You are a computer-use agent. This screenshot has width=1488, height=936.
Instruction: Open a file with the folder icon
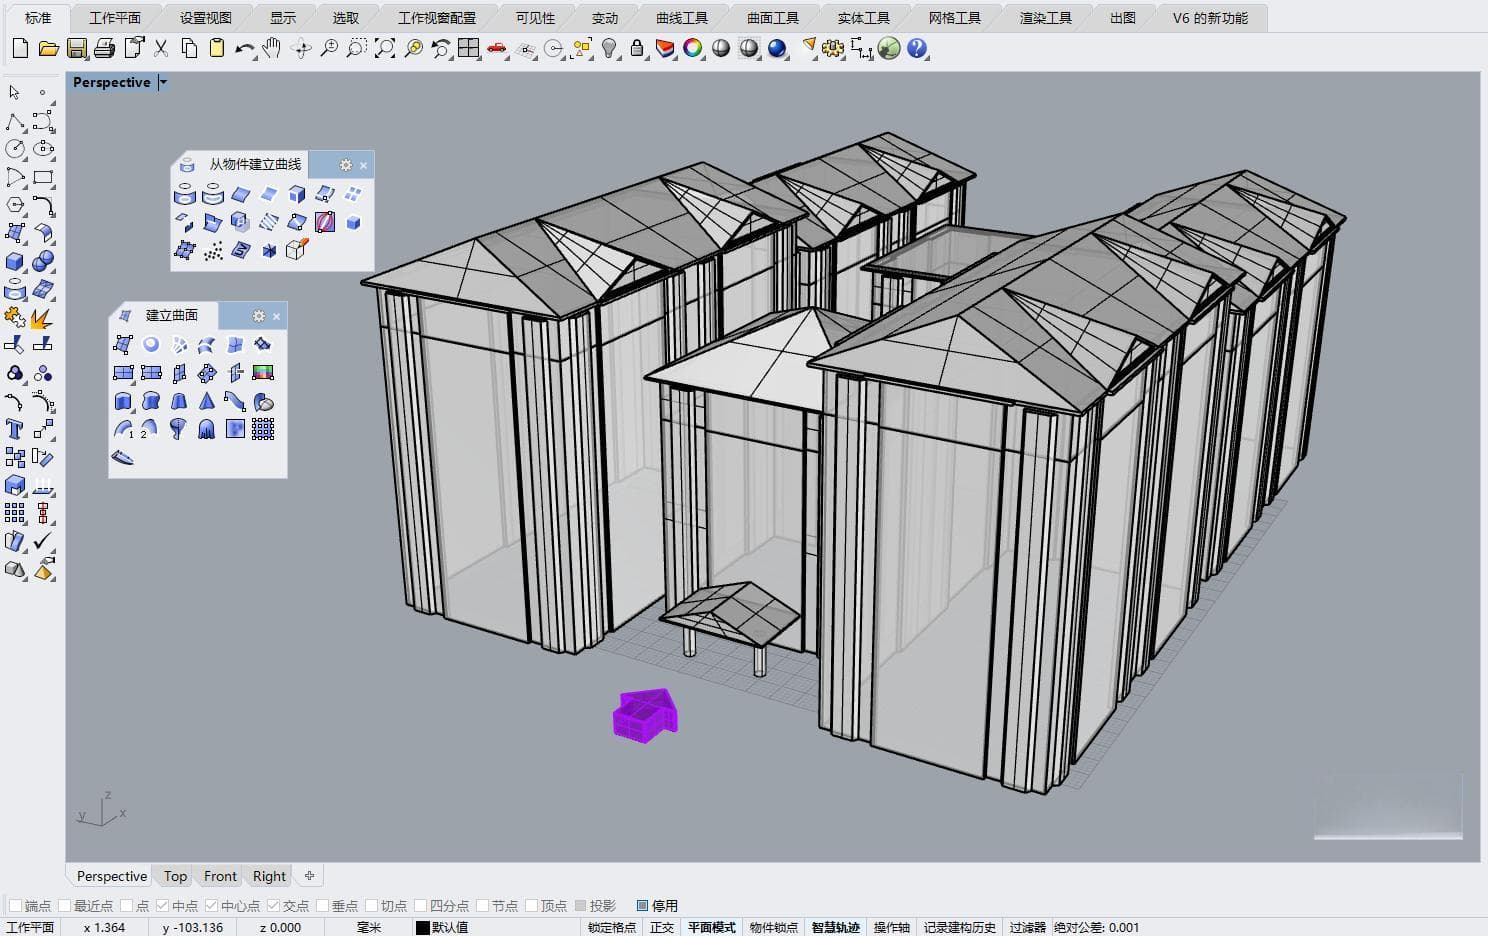48,48
